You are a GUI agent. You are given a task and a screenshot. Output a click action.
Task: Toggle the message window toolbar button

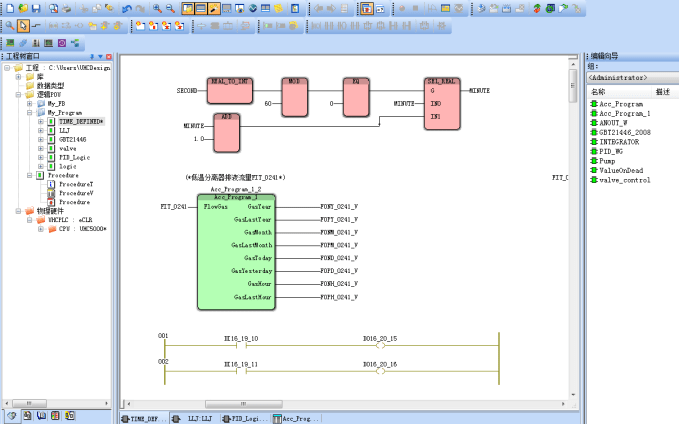tap(200, 8)
